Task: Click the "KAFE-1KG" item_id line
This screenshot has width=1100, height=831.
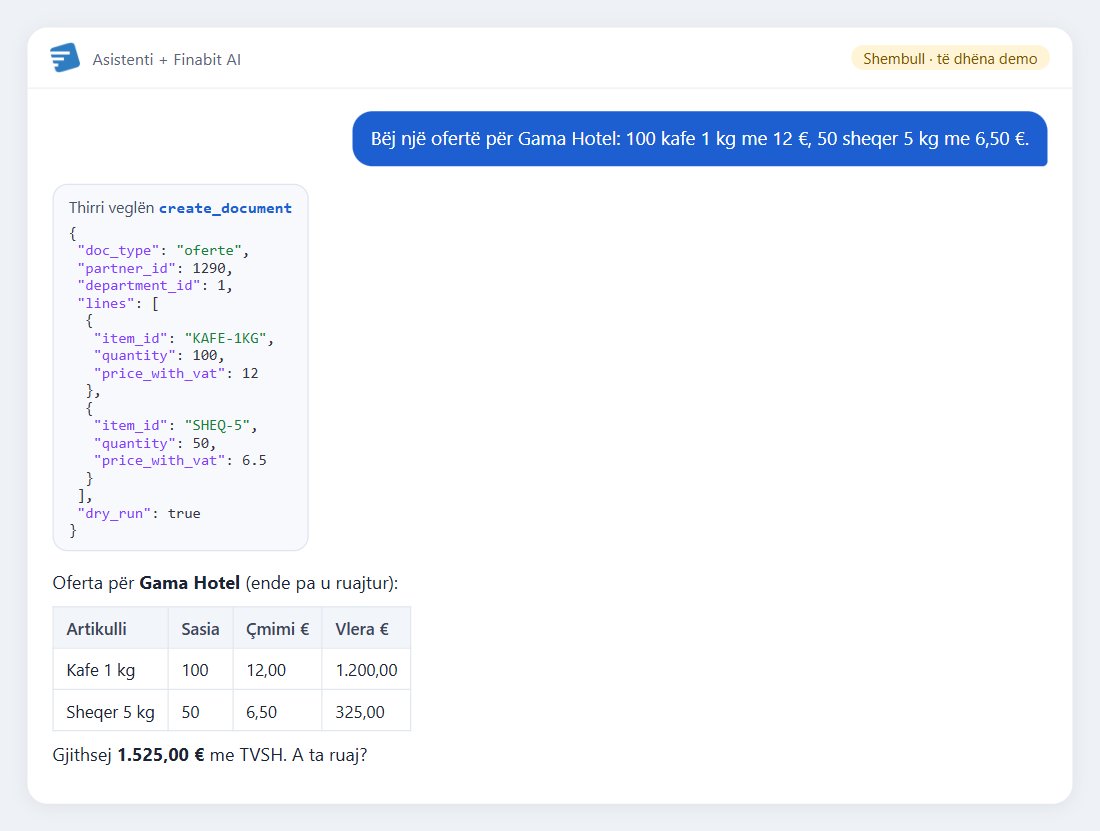Action: pos(184,338)
